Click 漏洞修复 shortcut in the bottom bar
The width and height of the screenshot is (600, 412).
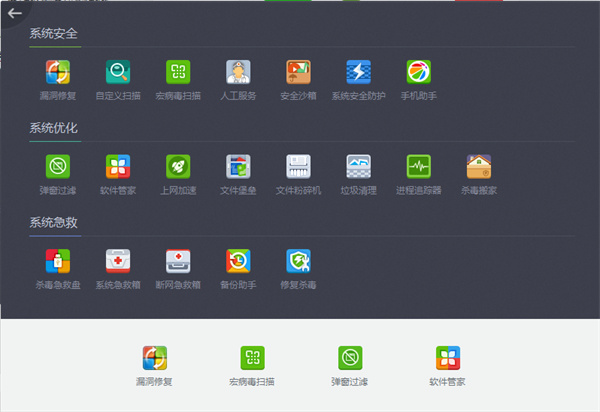coord(155,358)
